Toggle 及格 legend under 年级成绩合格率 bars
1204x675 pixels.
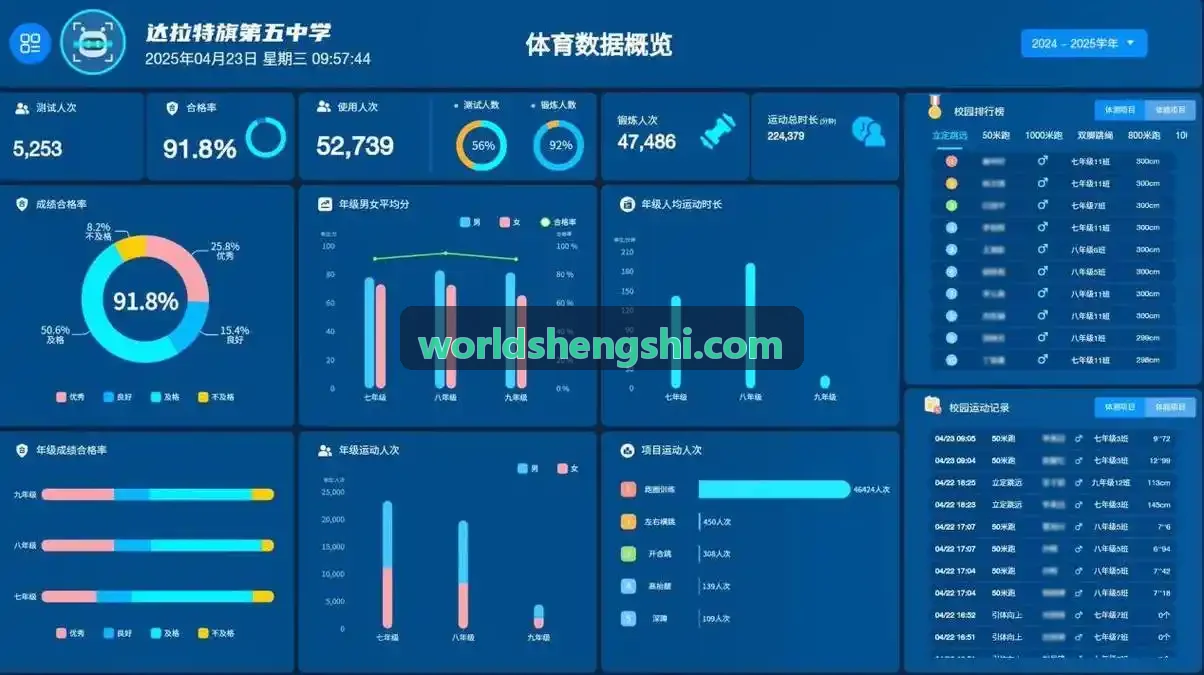coord(165,633)
